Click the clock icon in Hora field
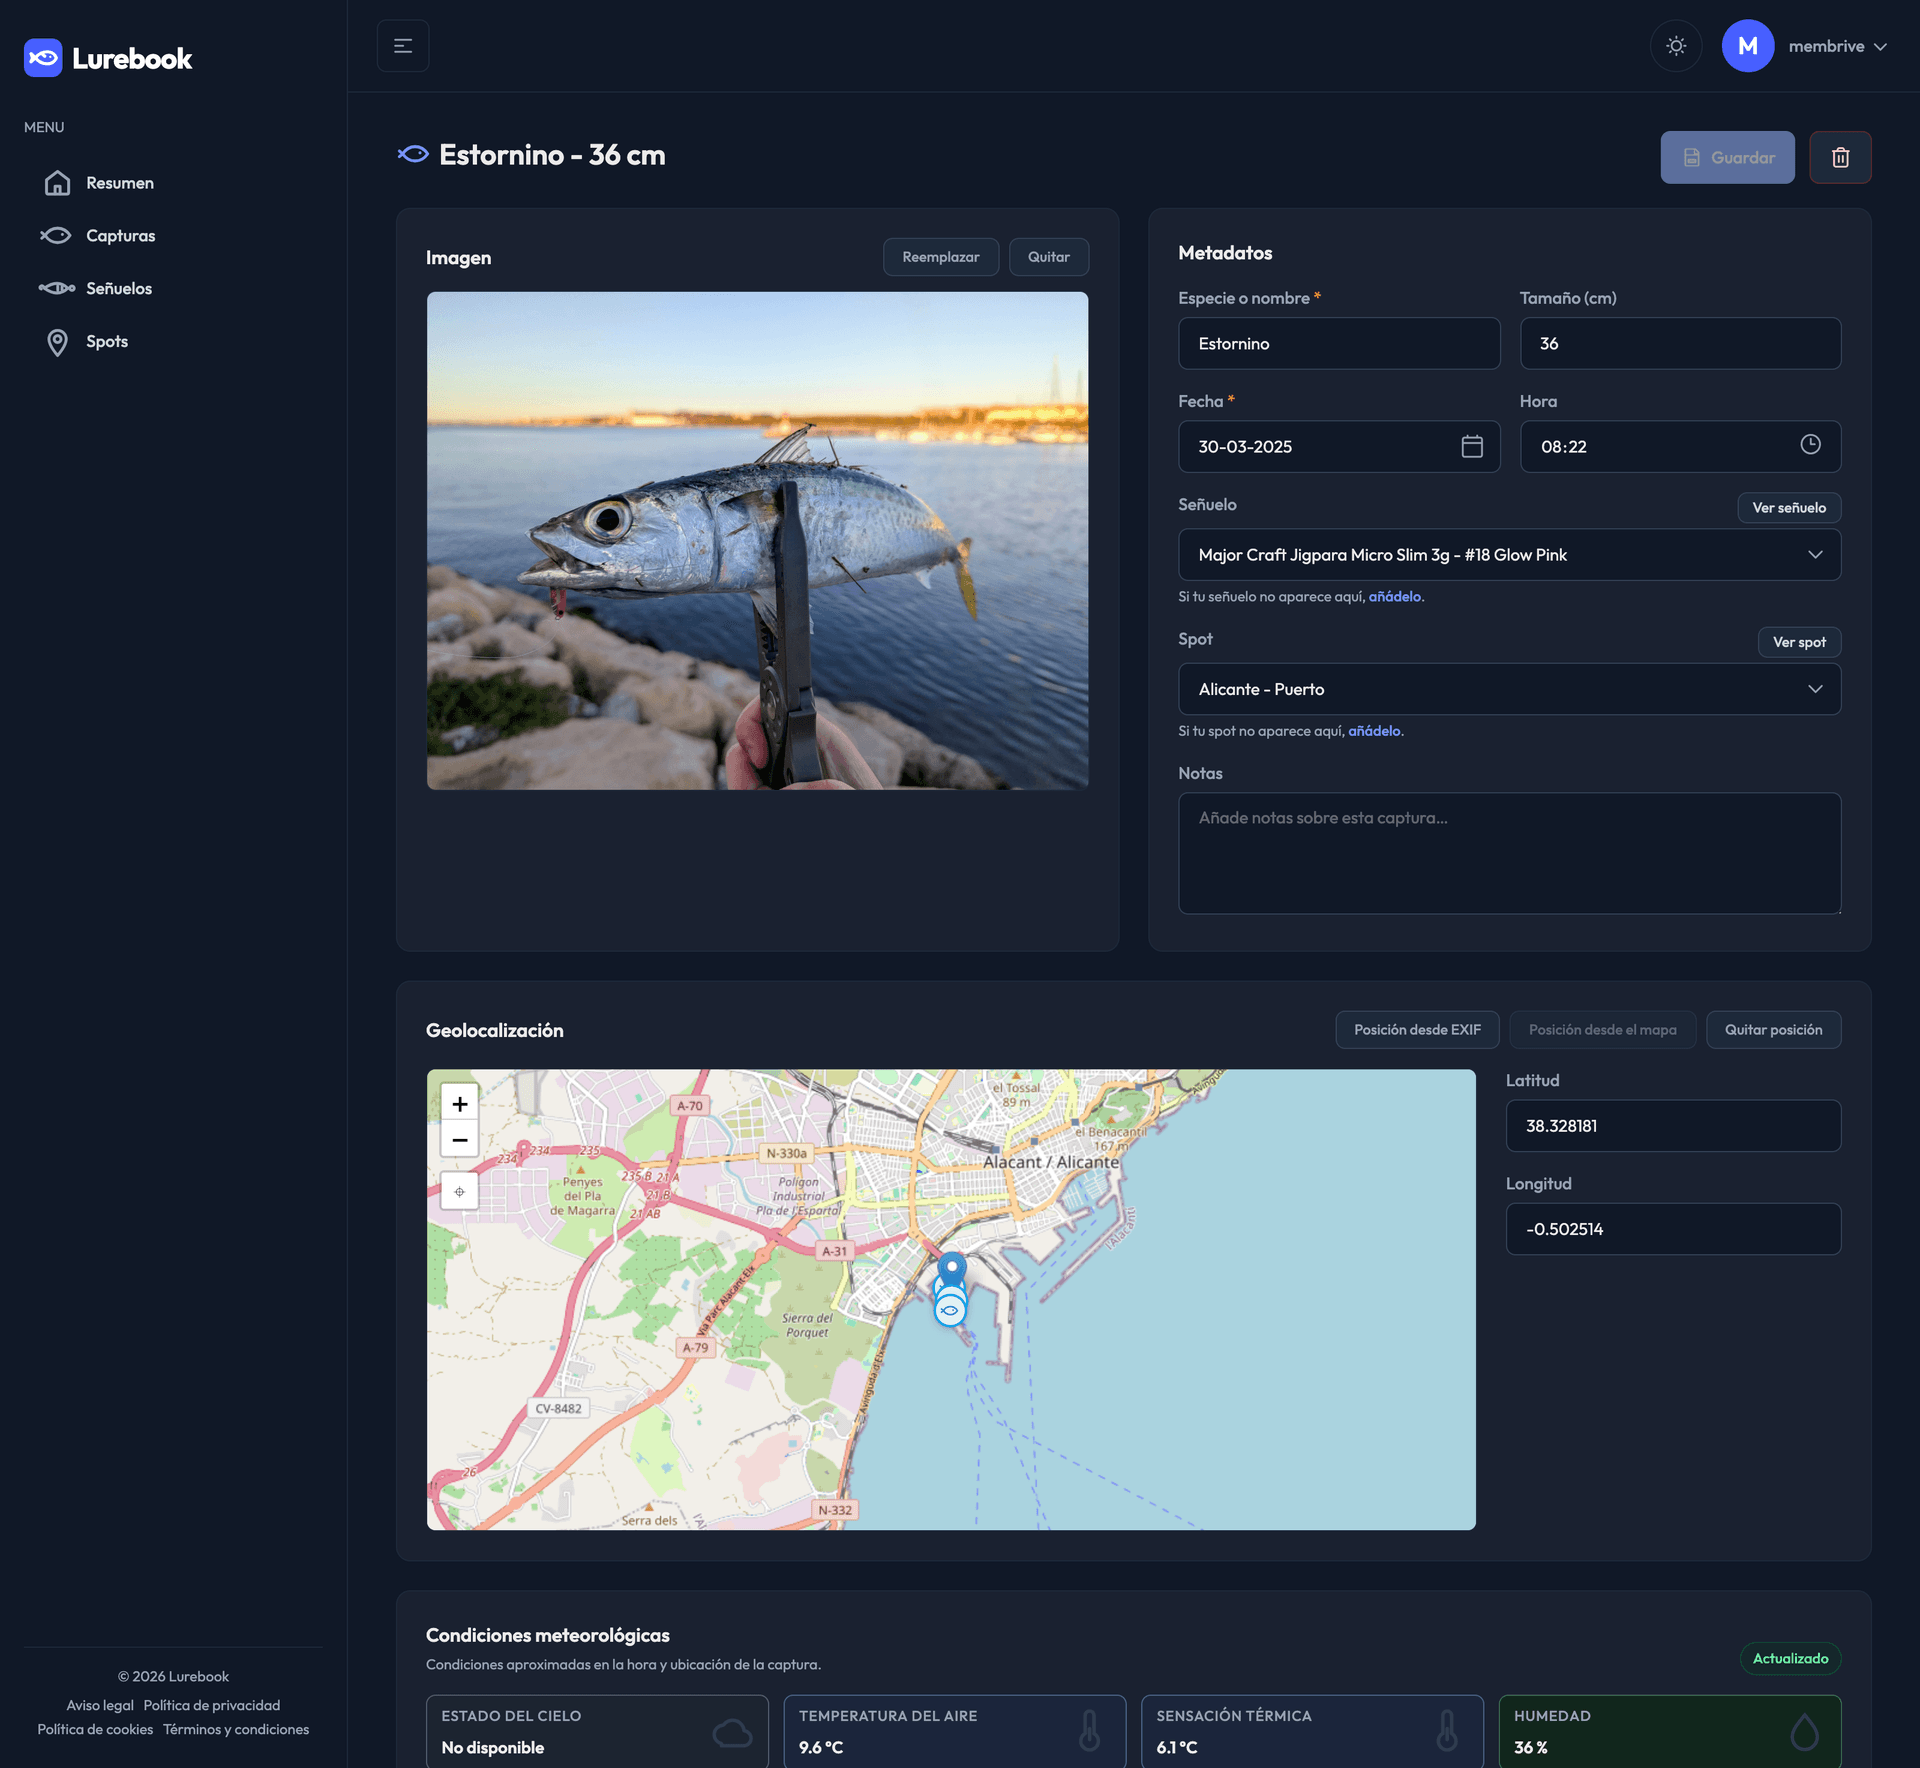 click(x=1810, y=445)
